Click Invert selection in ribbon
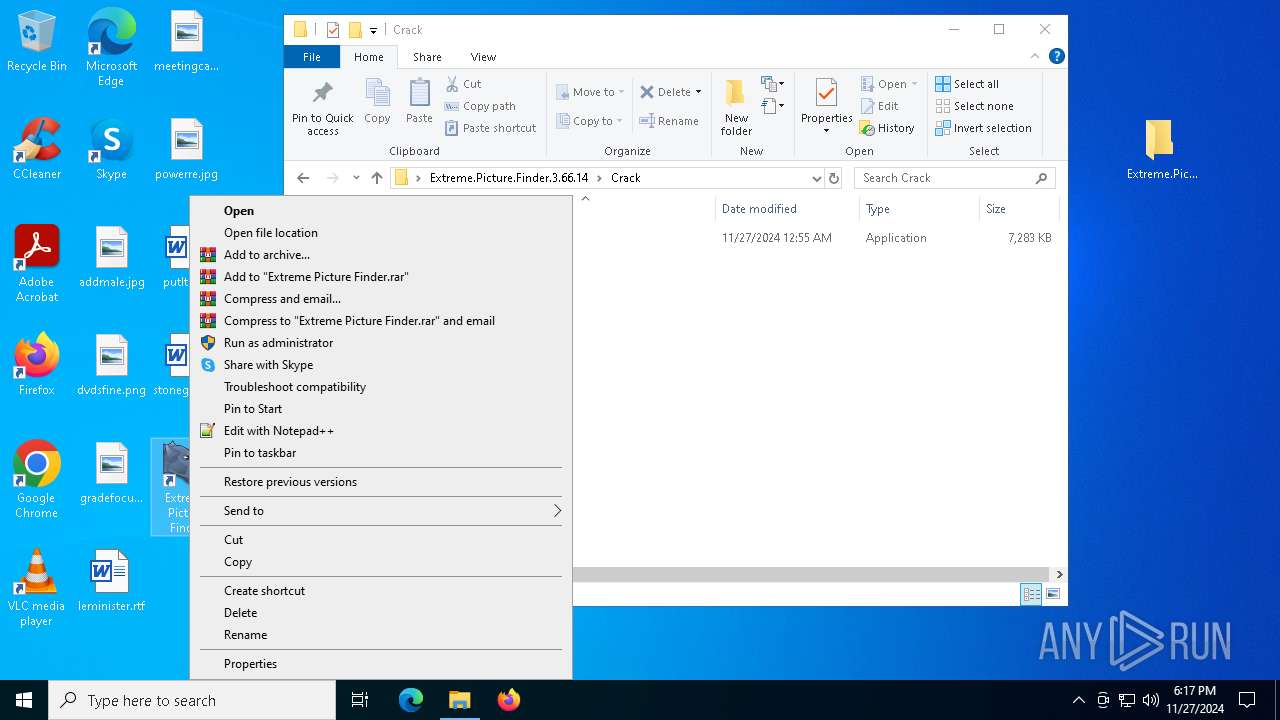The height and width of the screenshot is (720, 1280). [983, 128]
